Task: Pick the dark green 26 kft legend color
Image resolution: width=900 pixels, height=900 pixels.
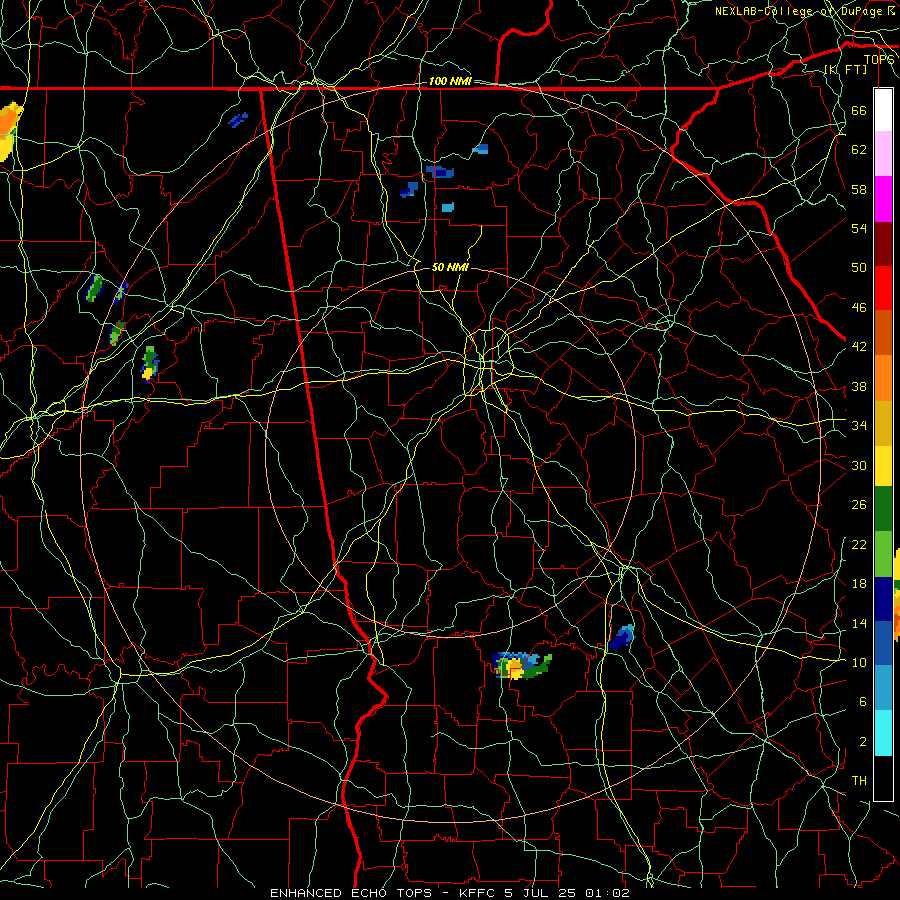Action: [x=883, y=509]
